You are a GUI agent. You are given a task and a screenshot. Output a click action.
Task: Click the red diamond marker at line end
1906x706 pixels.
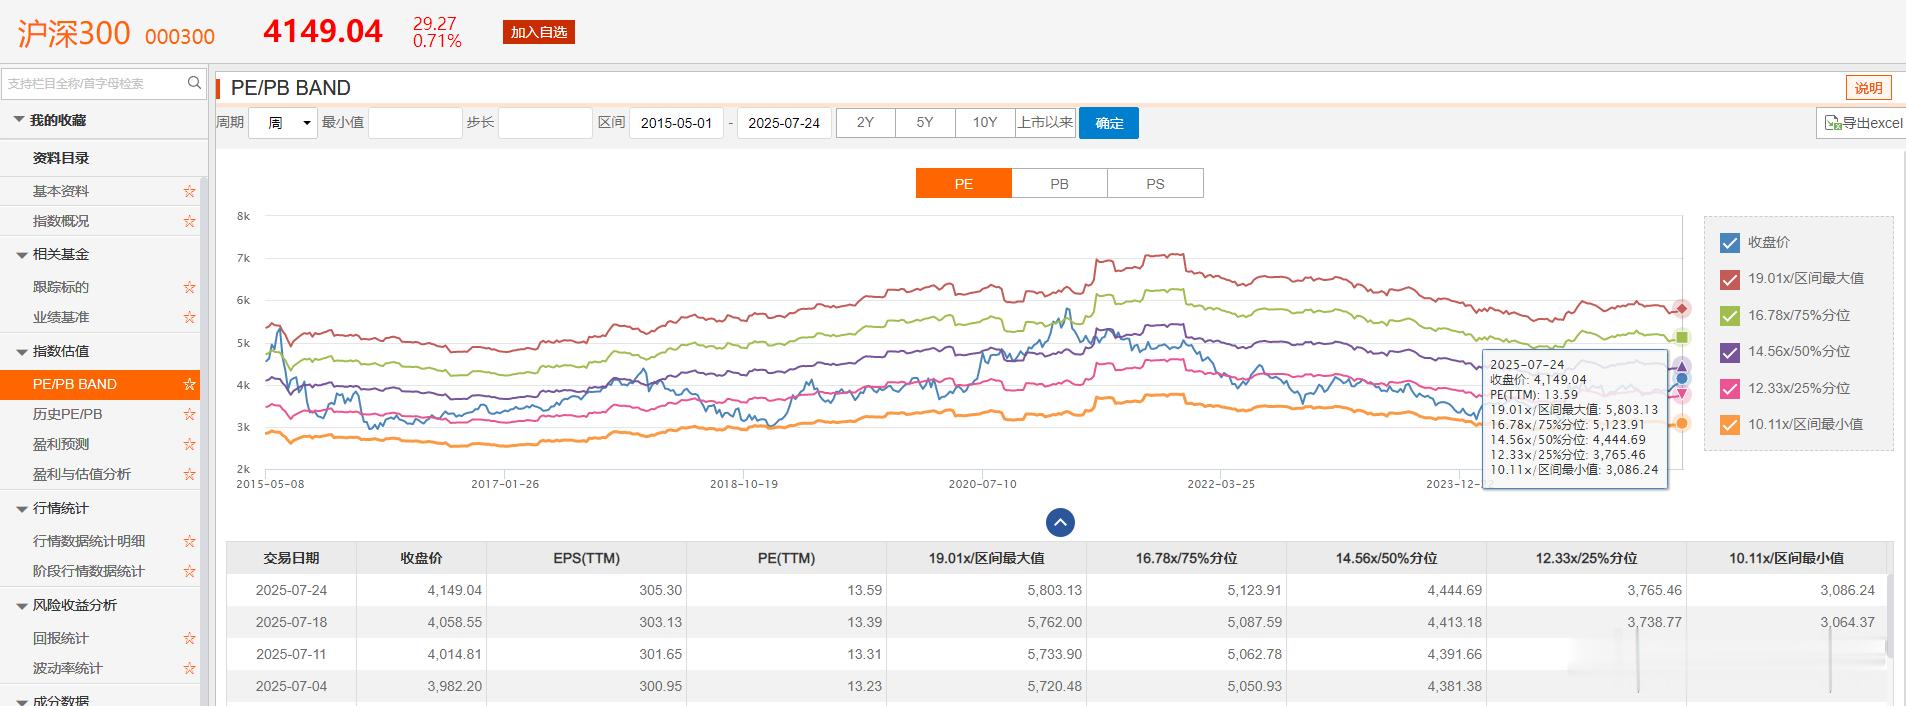(x=1682, y=308)
